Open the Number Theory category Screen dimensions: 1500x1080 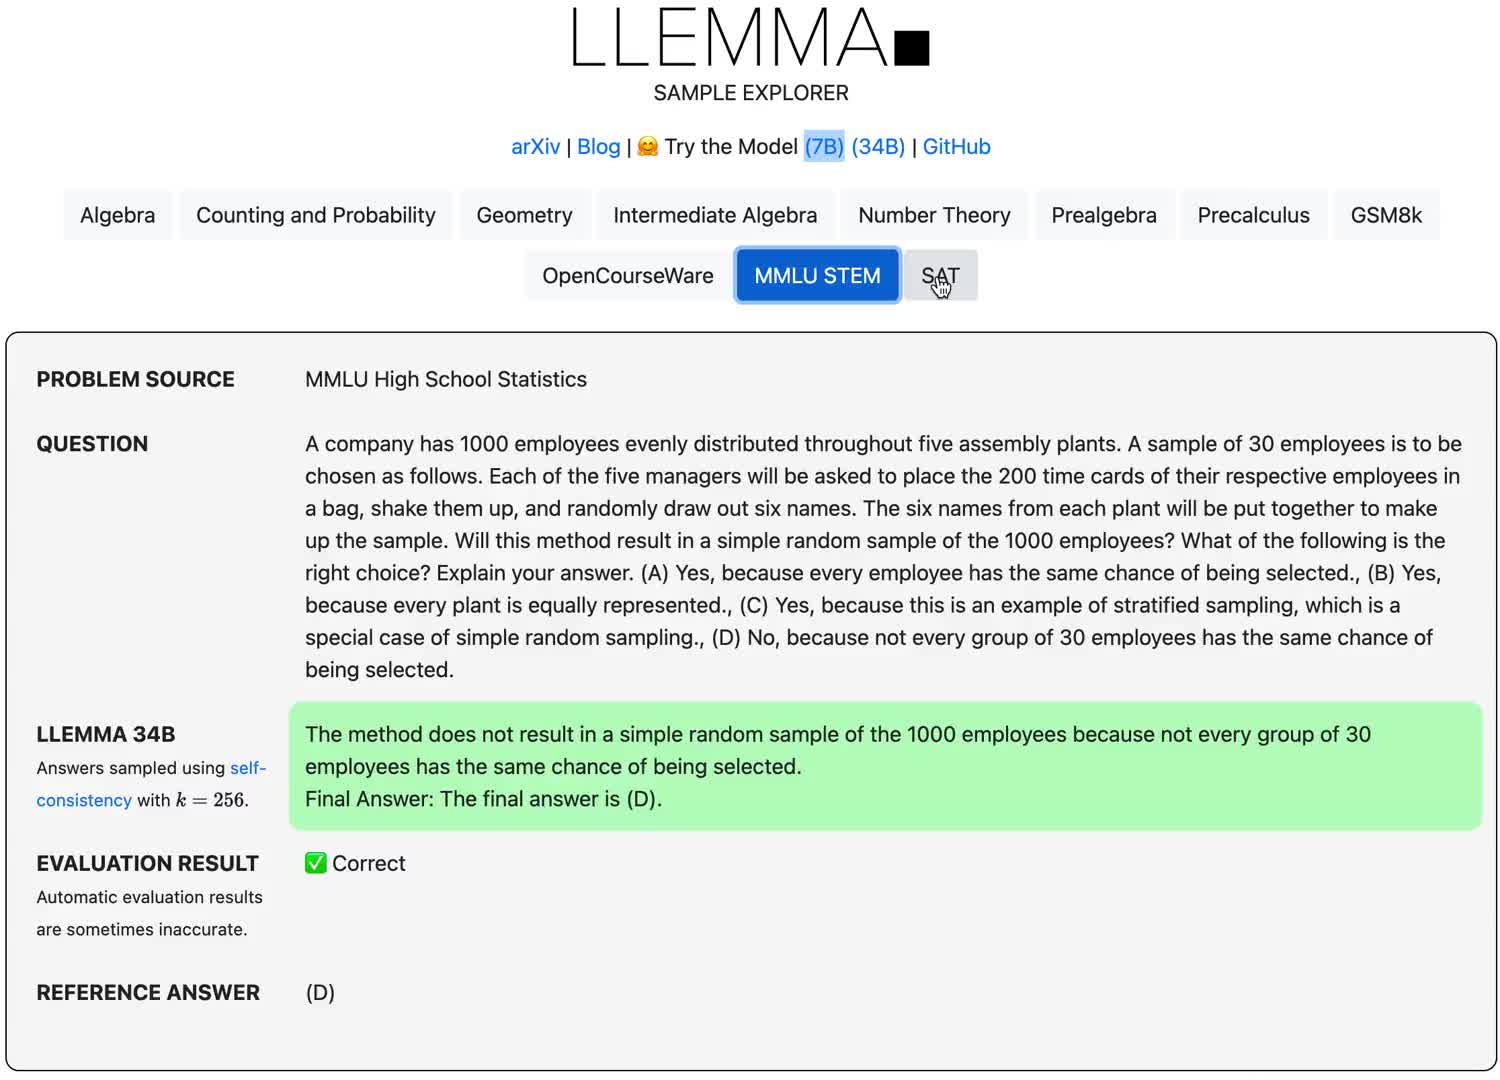tap(933, 214)
